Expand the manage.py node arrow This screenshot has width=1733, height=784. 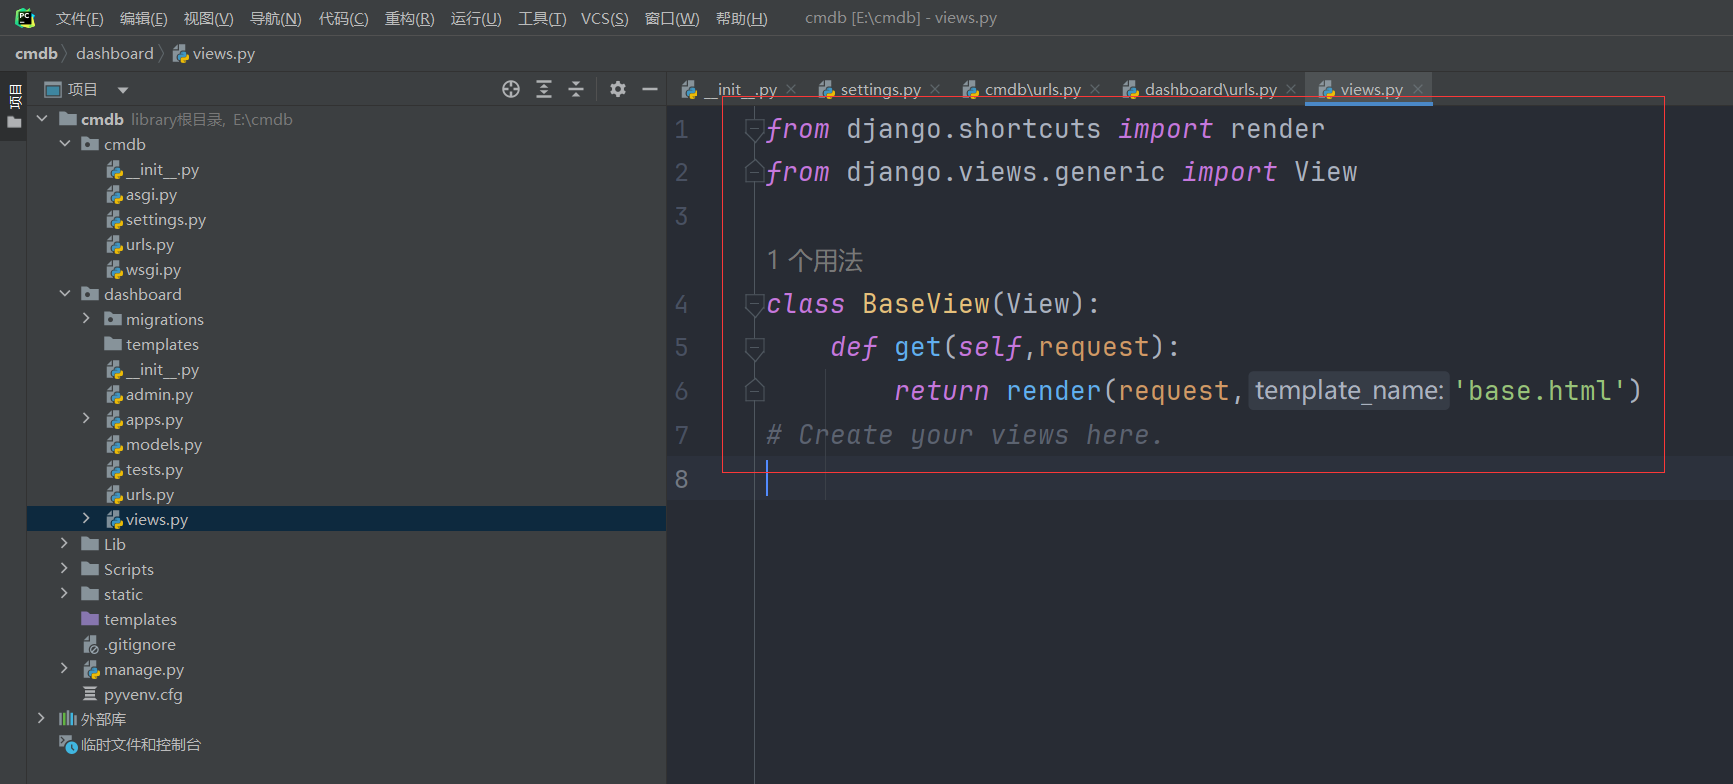click(65, 669)
